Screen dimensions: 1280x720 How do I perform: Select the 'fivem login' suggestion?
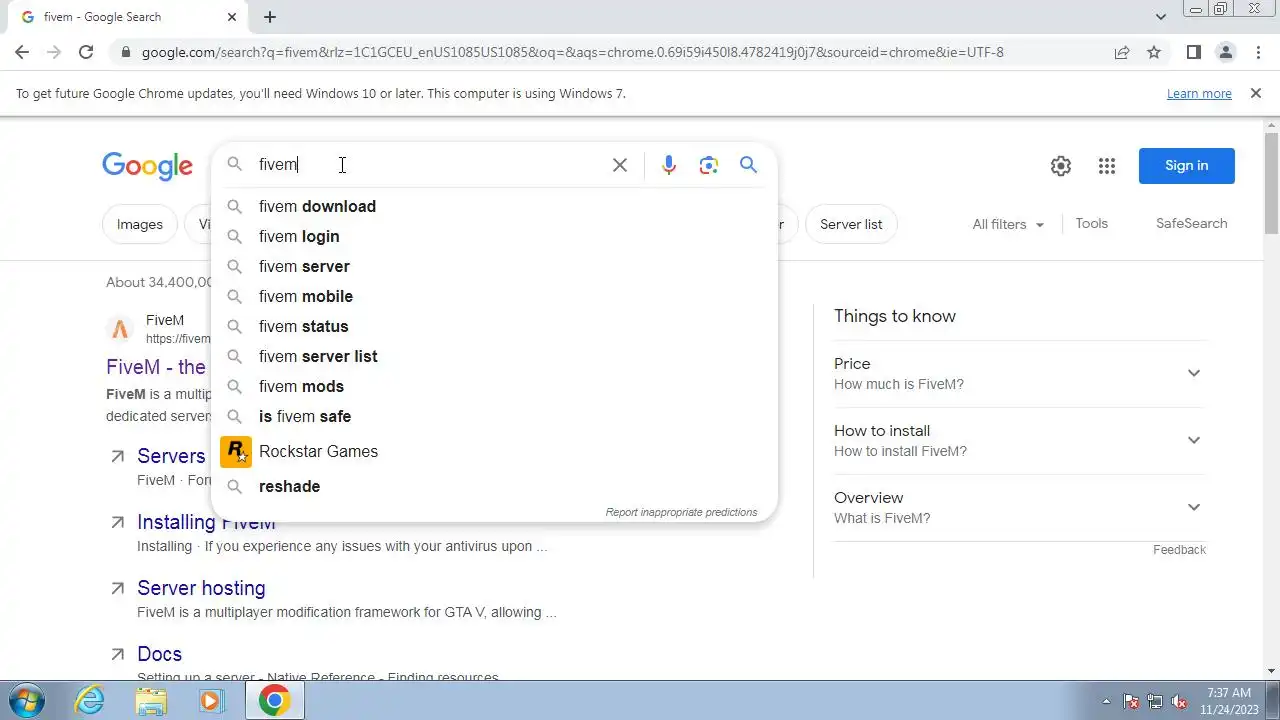click(x=494, y=236)
